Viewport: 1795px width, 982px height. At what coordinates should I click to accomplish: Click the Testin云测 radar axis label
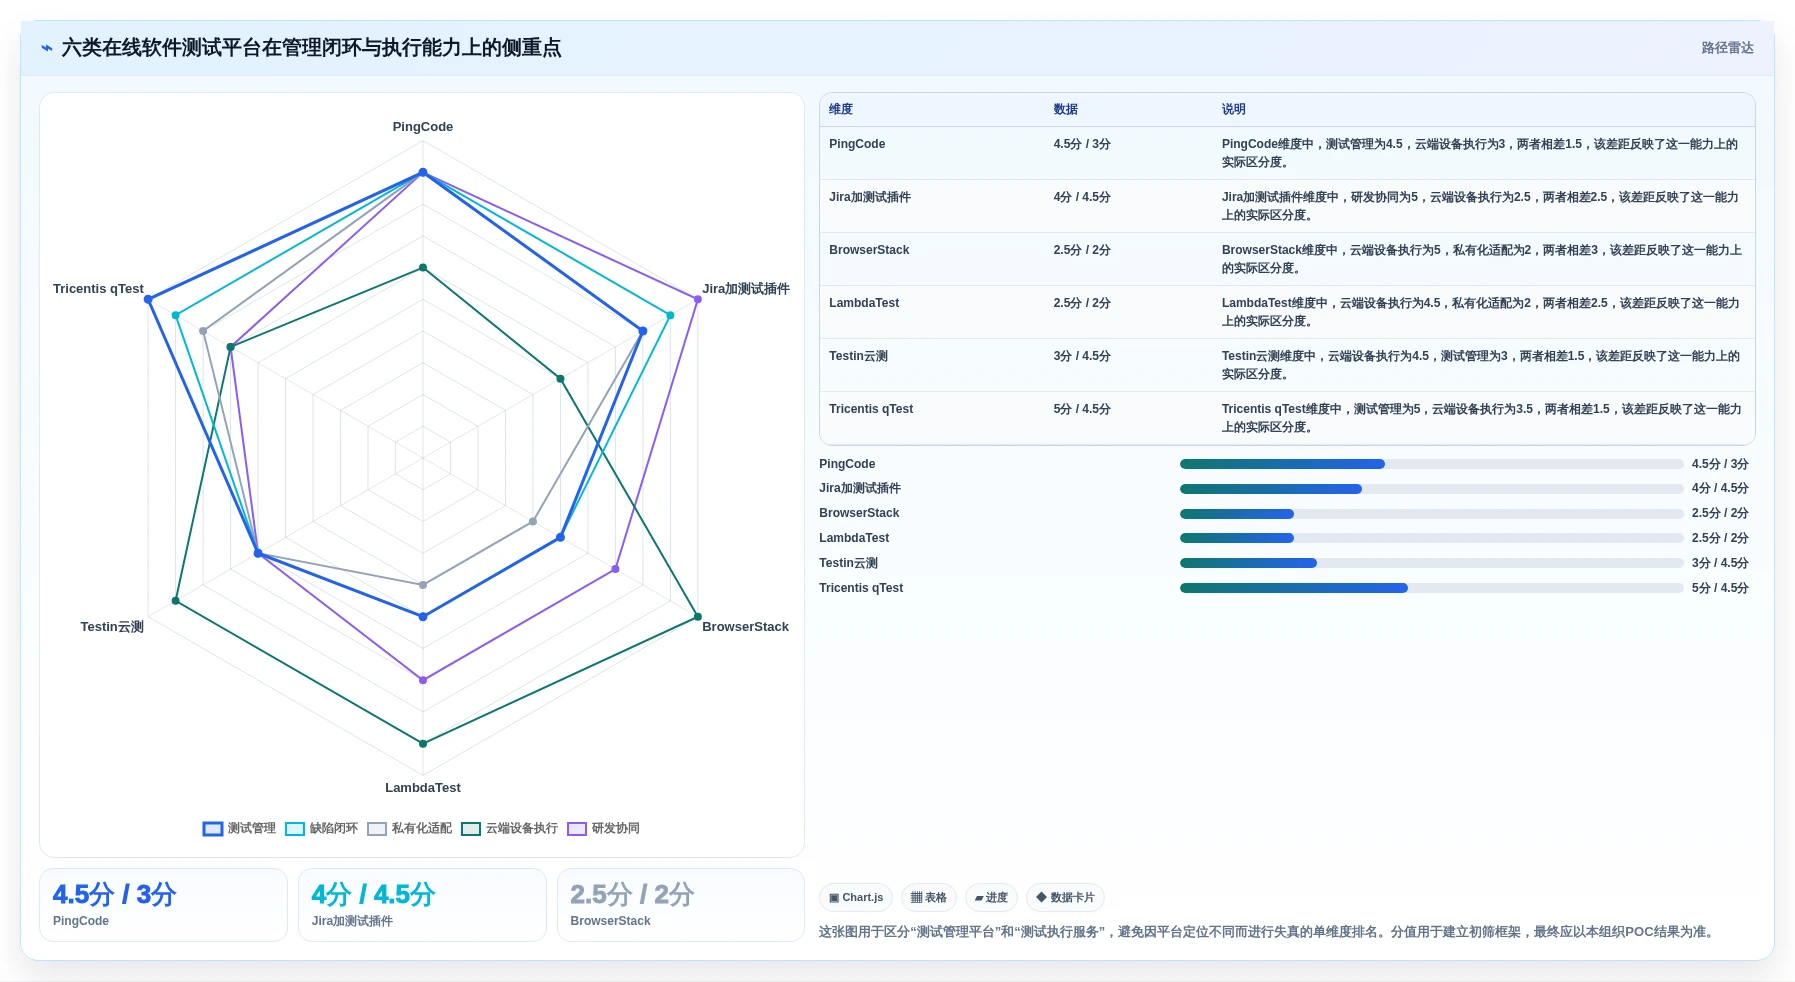(x=112, y=627)
